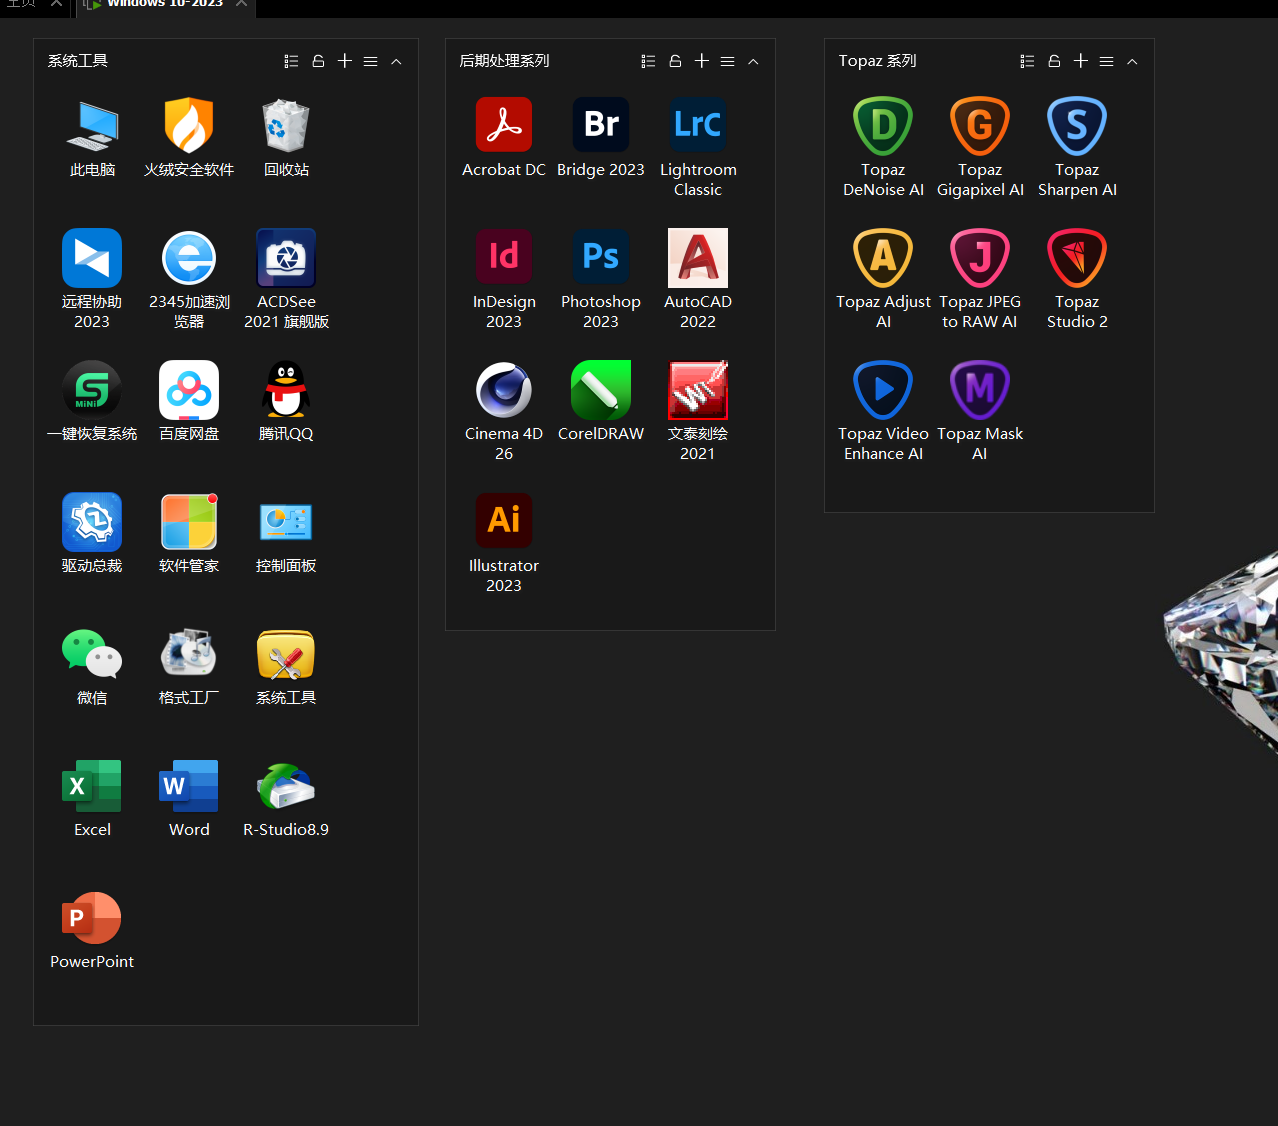Toggle lock on 系统工具 panel
This screenshot has height=1126, width=1278.
318,61
